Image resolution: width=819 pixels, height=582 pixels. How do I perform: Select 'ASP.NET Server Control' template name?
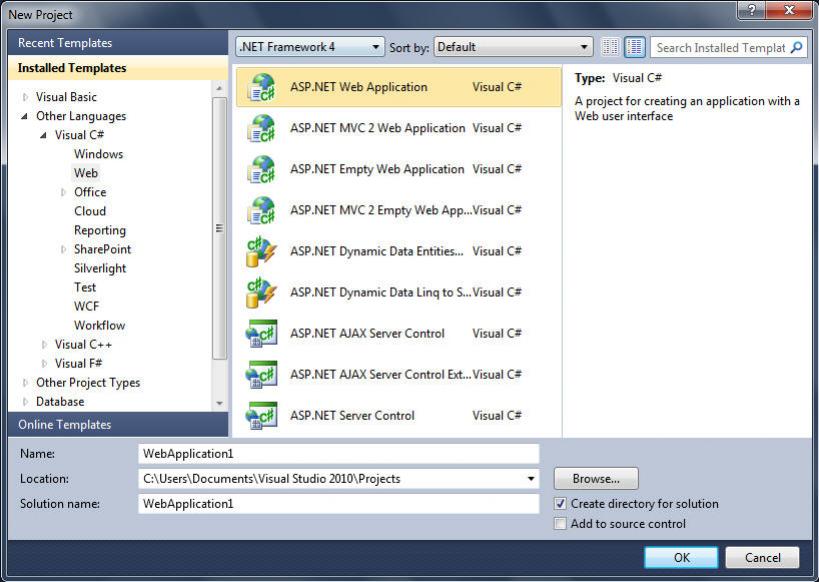click(x=352, y=415)
